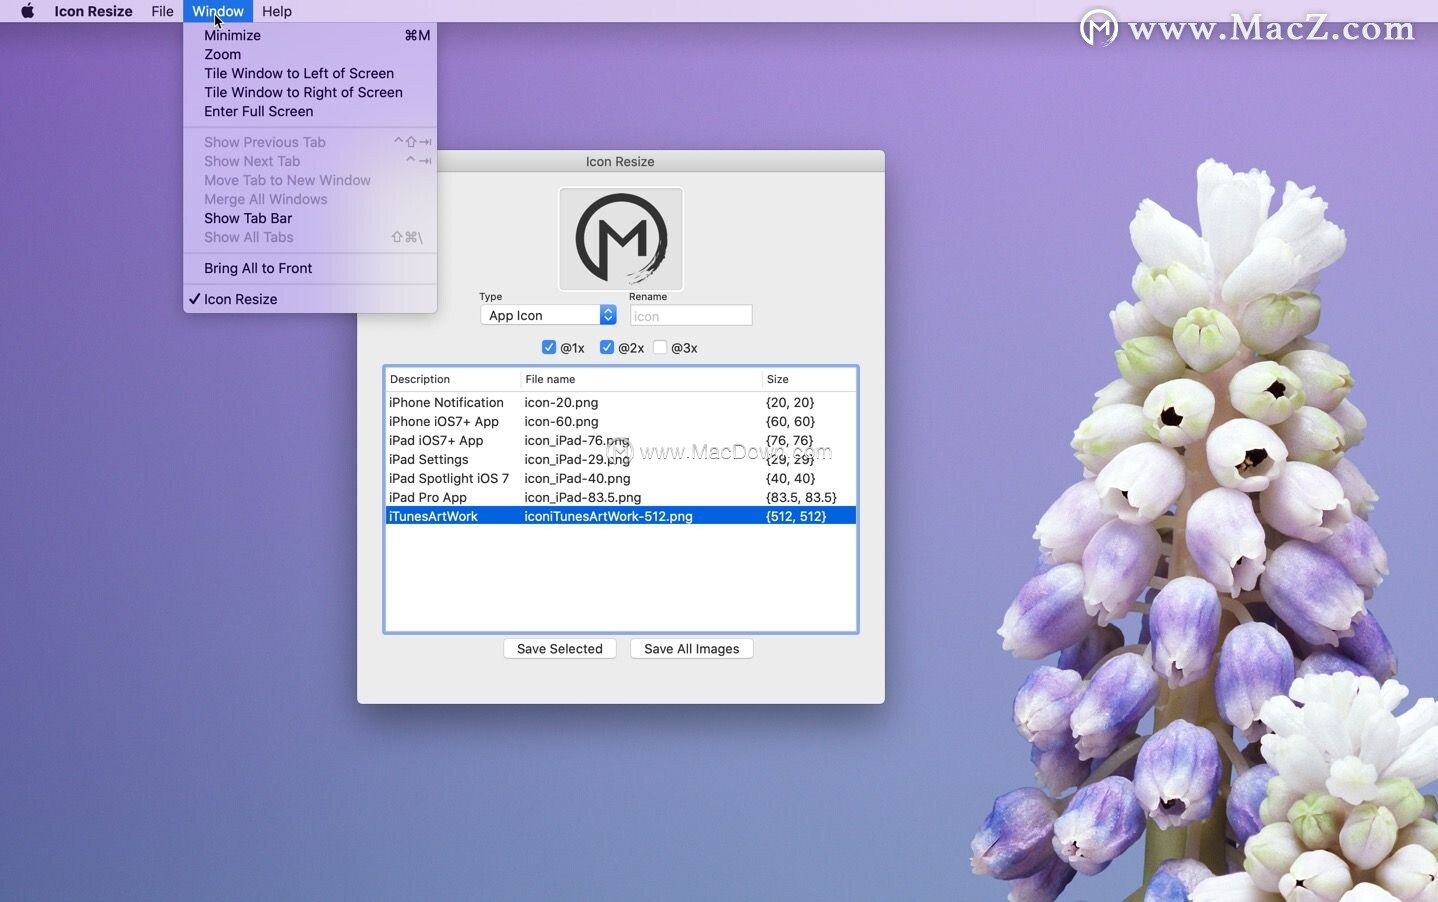Image resolution: width=1438 pixels, height=902 pixels.
Task: Click the Save All Images button
Action: tap(692, 649)
